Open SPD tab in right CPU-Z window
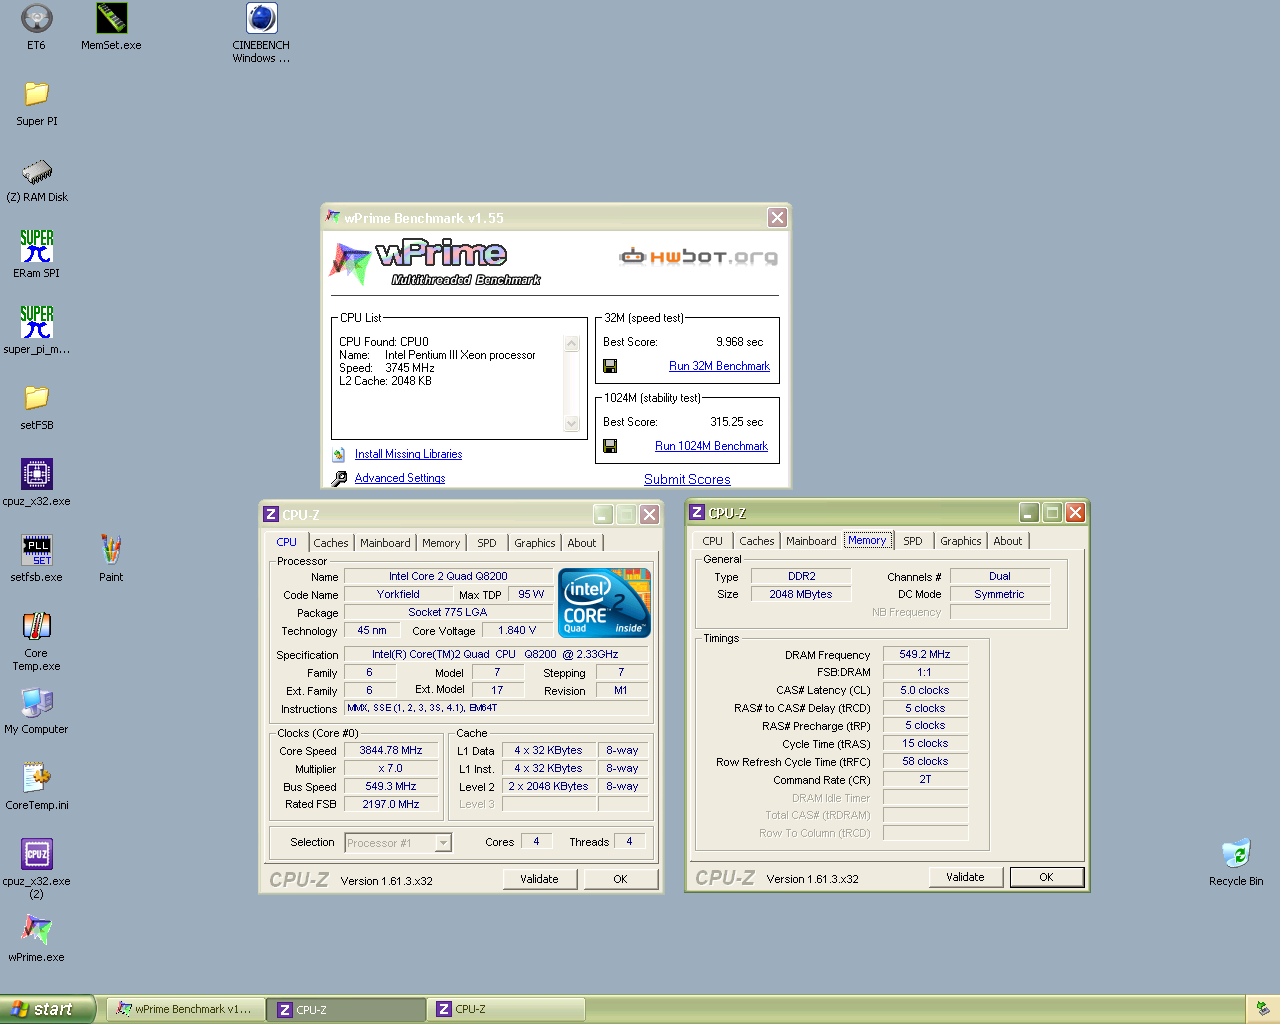 [x=913, y=541]
